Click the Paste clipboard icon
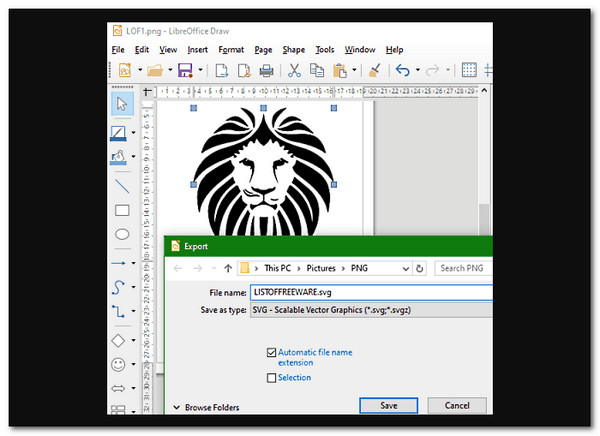 coord(340,70)
